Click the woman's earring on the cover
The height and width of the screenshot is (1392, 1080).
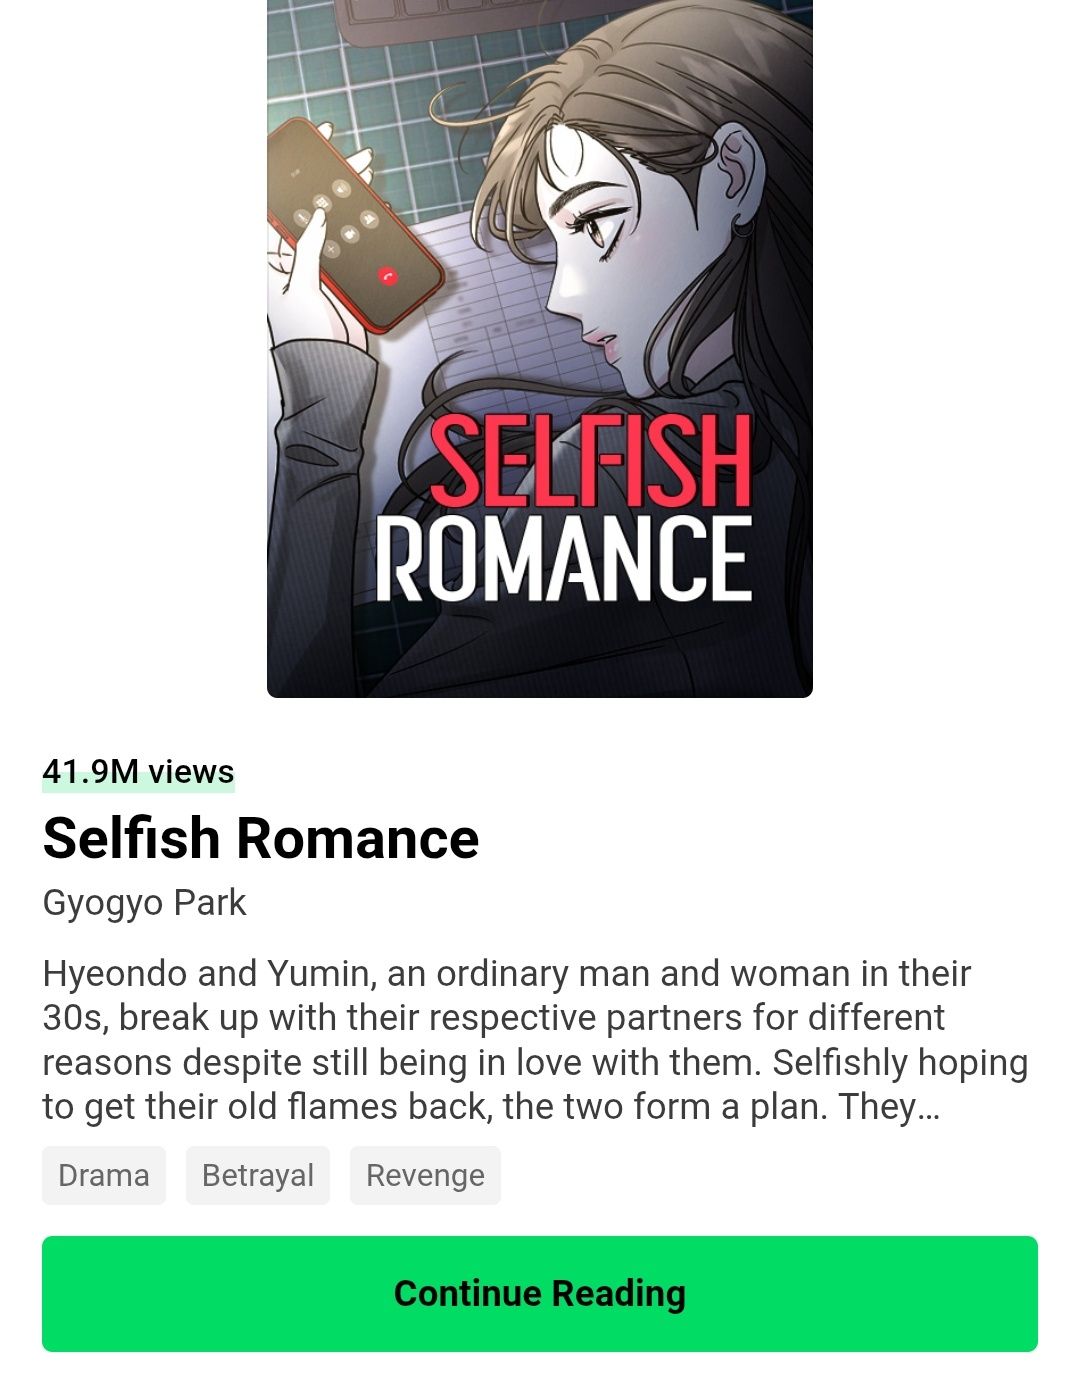coord(742,226)
